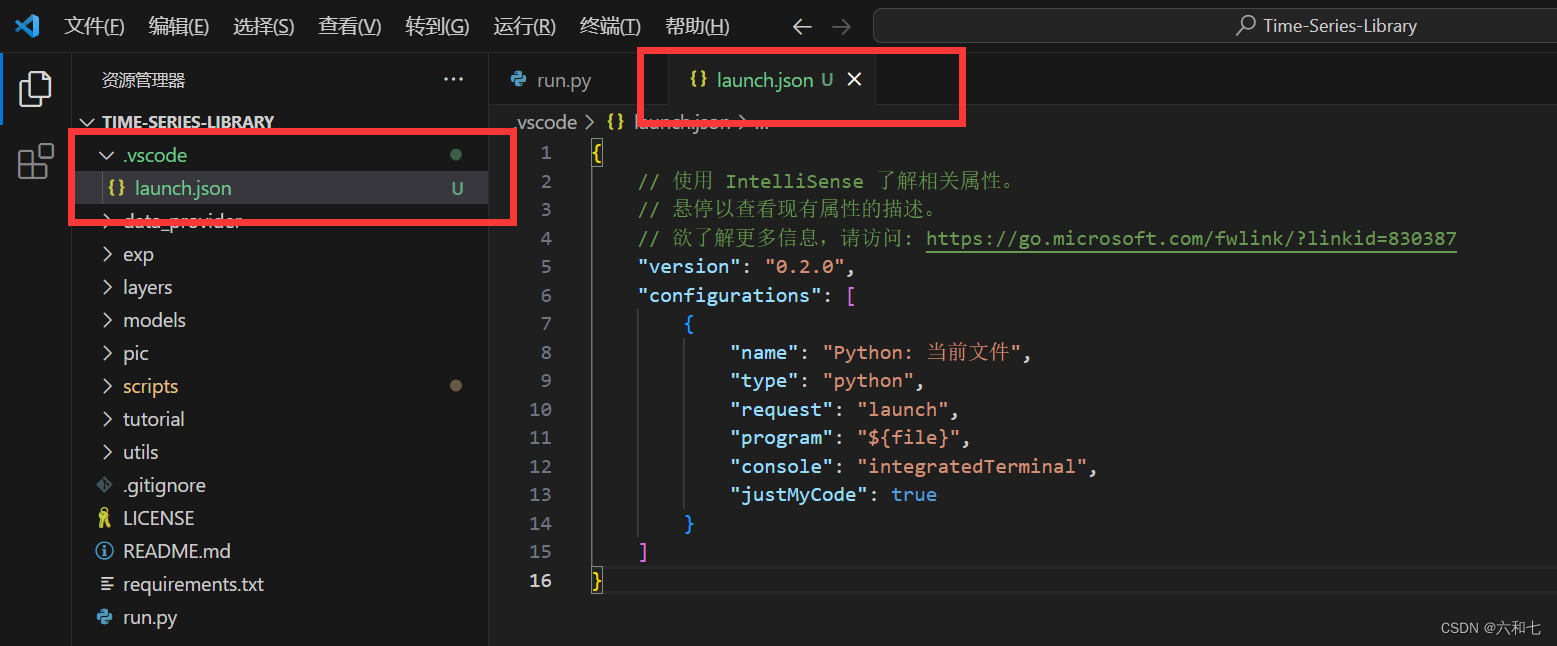The height and width of the screenshot is (646, 1557).
Task: Click the "launch" request value
Action: click(903, 409)
